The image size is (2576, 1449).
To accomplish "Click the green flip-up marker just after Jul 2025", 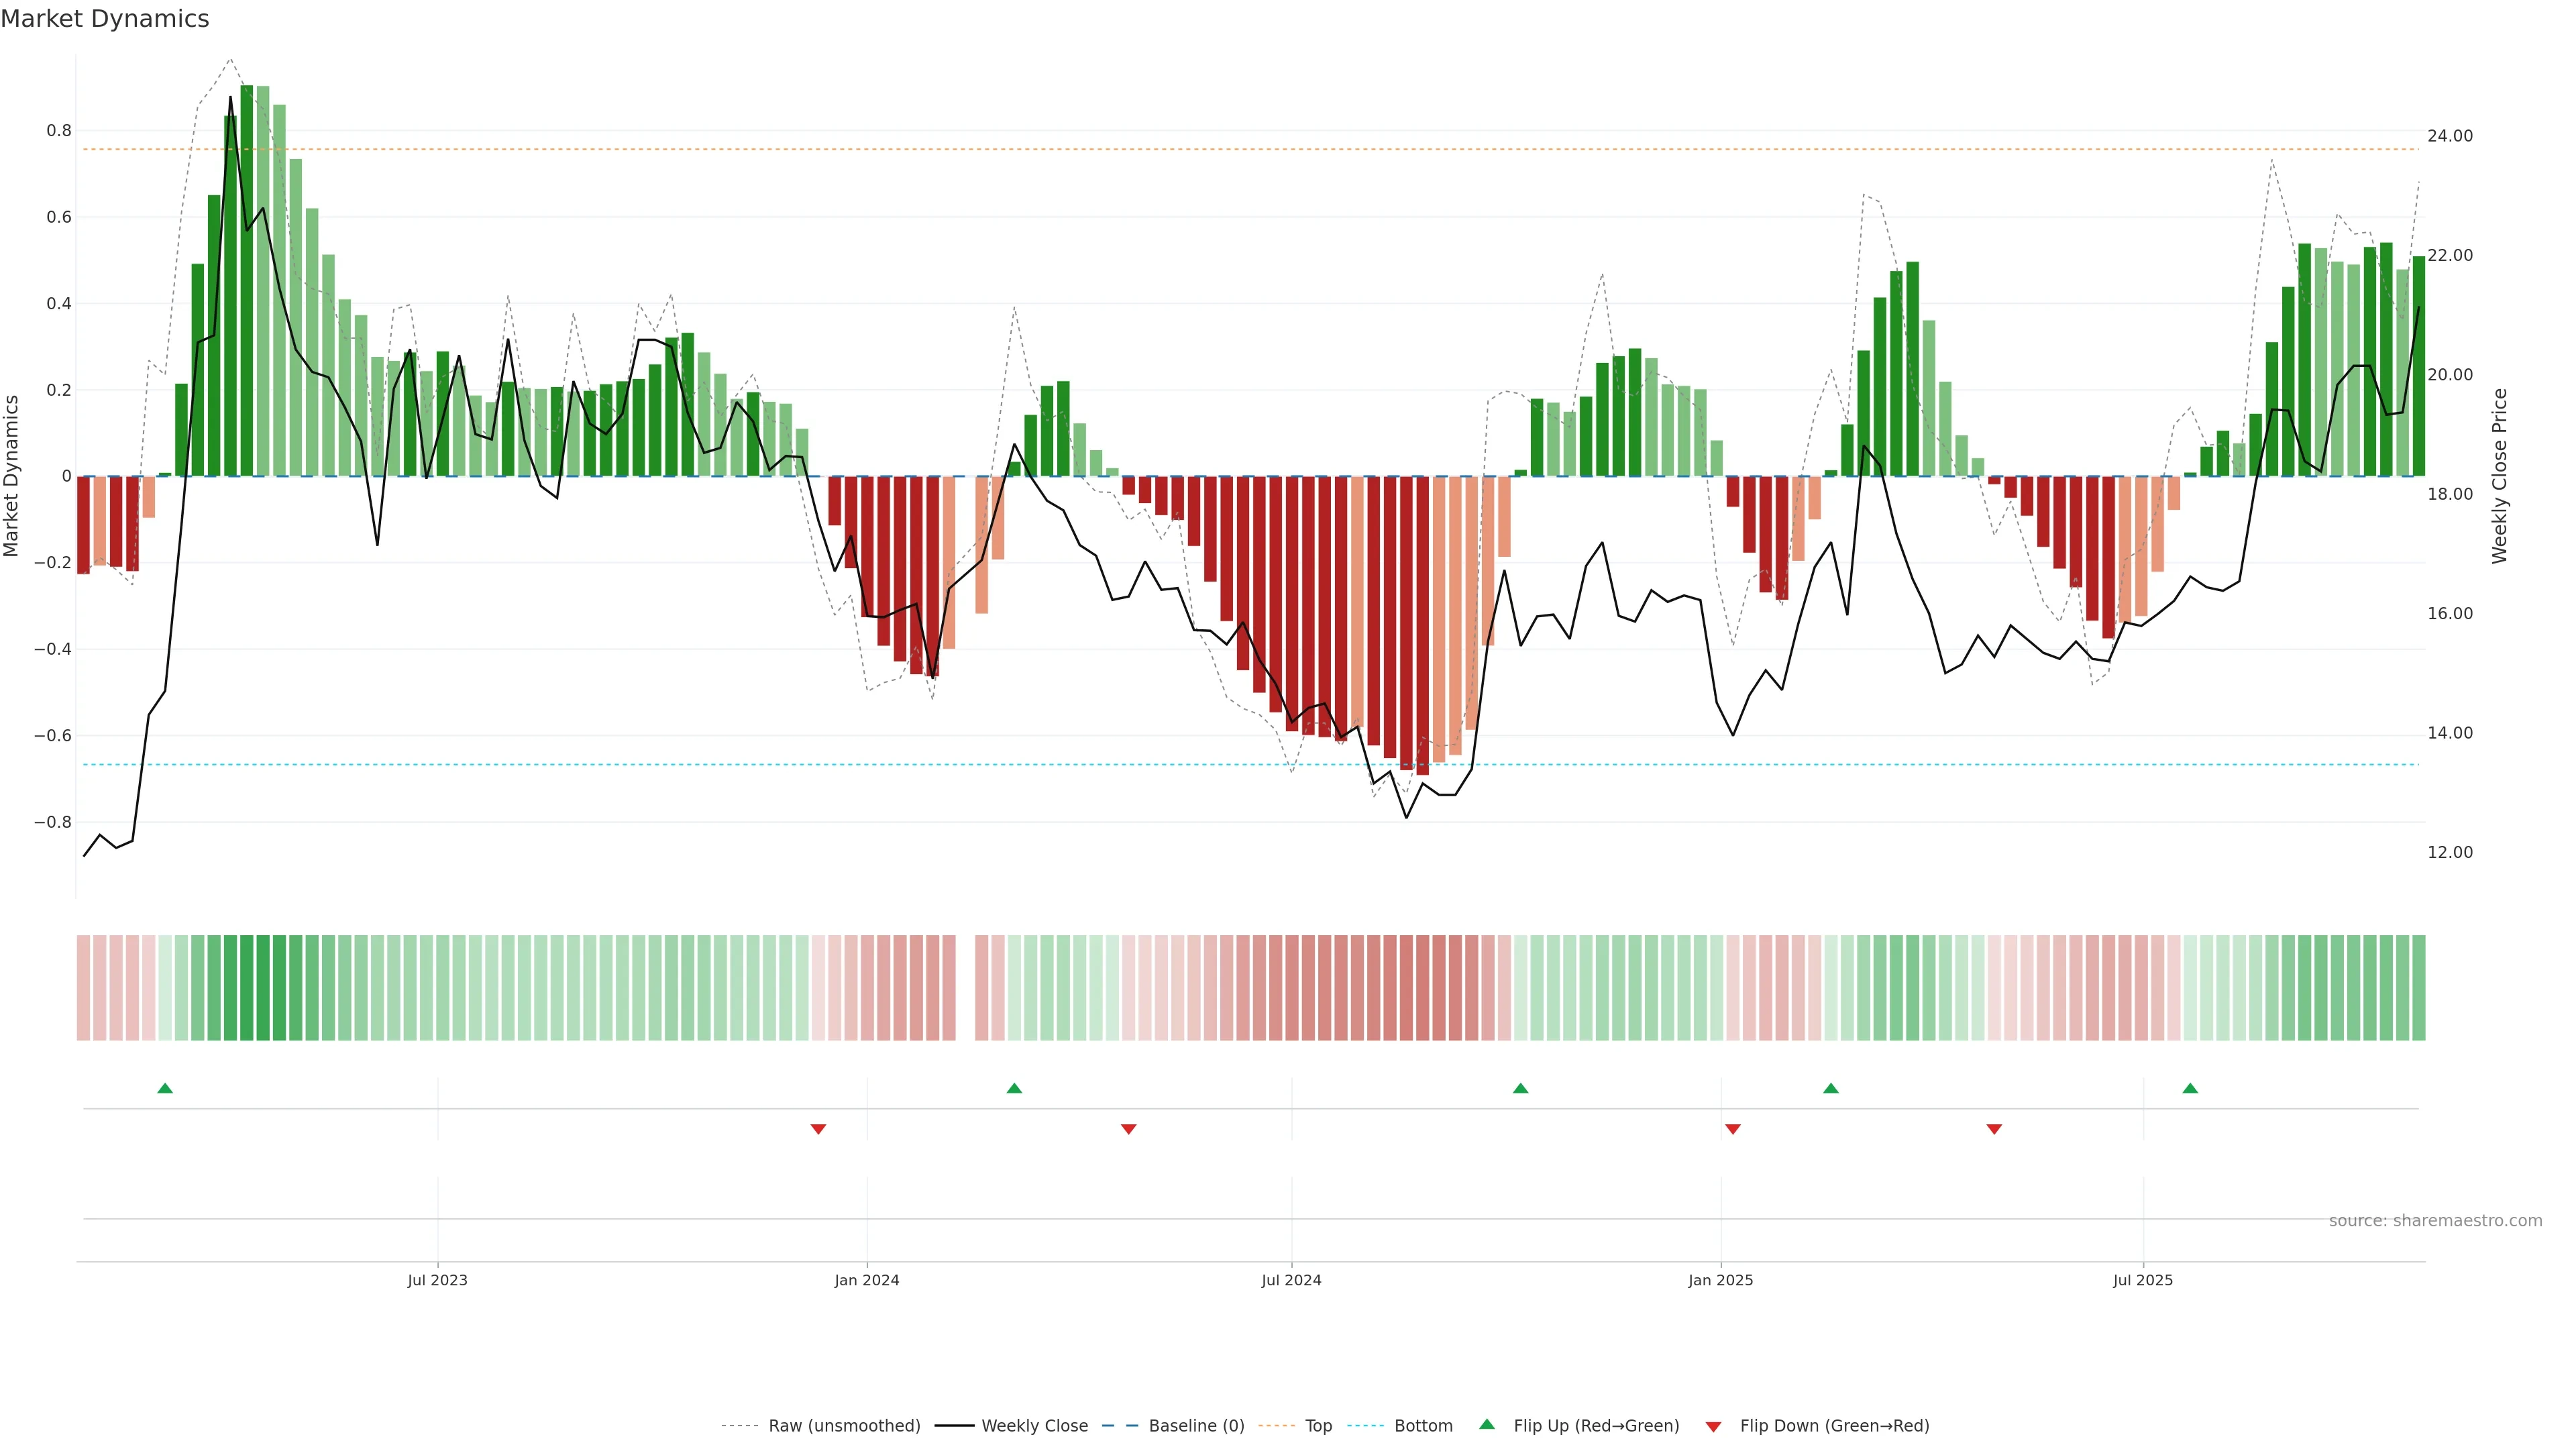I will pyautogui.click(x=2190, y=1088).
